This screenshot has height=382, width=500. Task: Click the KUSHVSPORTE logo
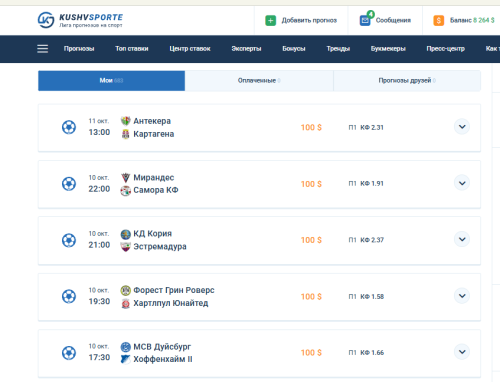point(80,20)
